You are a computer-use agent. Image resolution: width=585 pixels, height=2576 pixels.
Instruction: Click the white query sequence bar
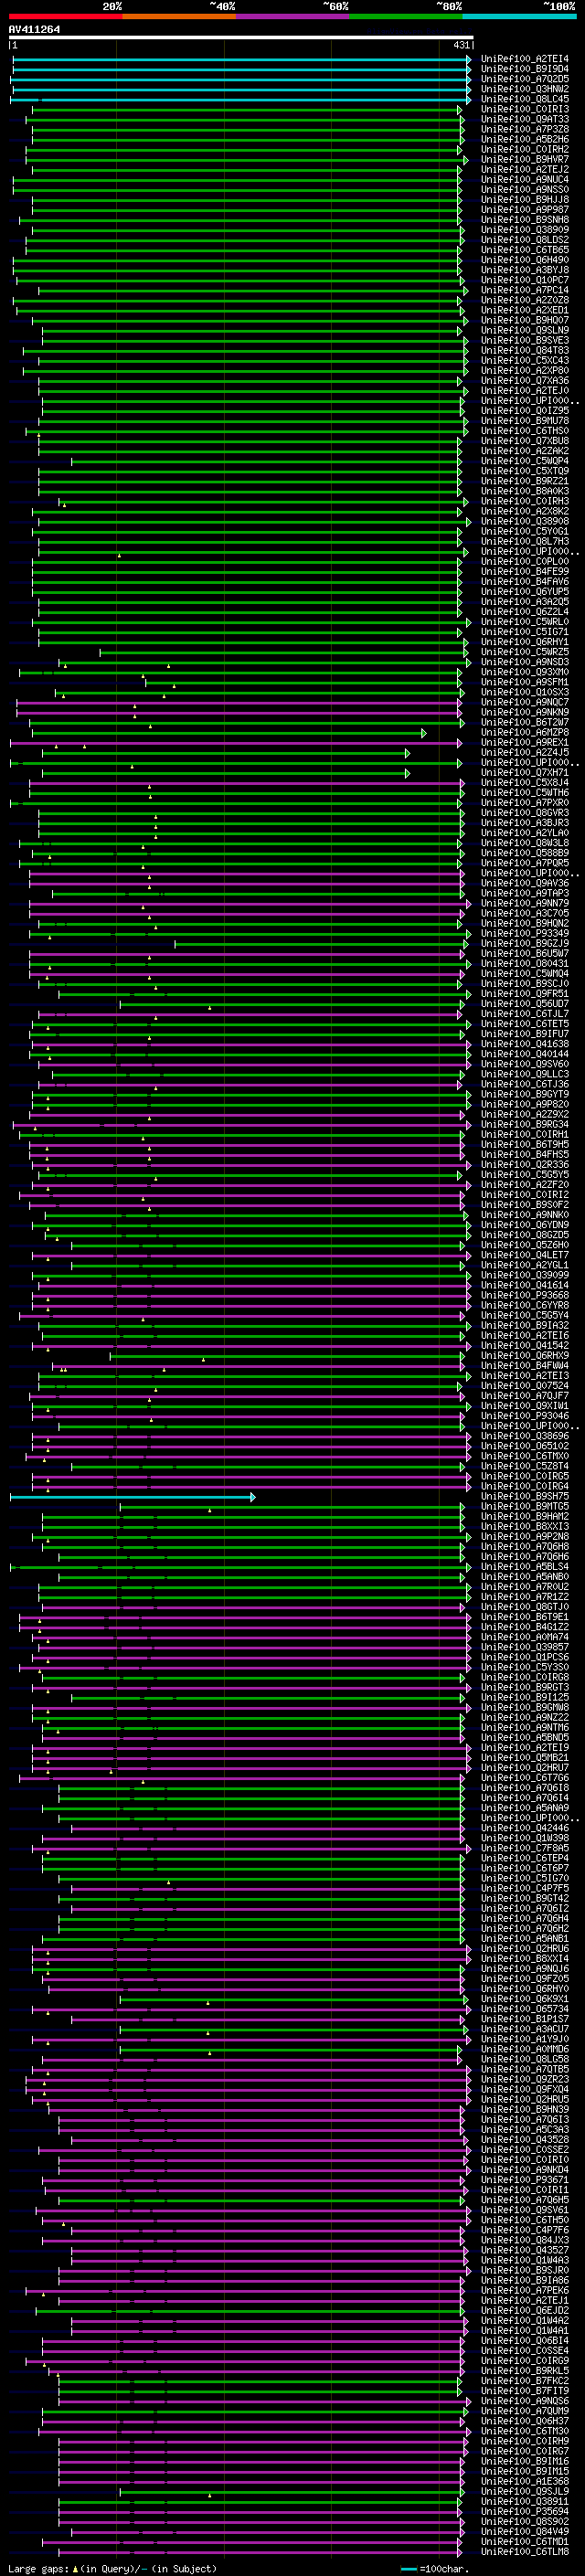pyautogui.click(x=241, y=38)
